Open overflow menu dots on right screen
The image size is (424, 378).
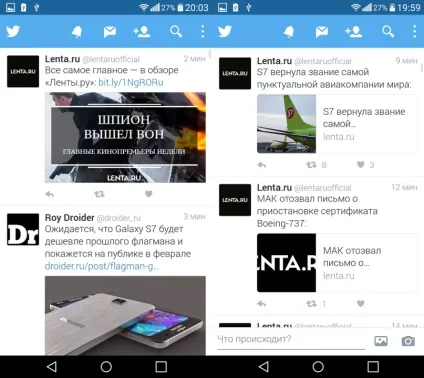tap(414, 31)
